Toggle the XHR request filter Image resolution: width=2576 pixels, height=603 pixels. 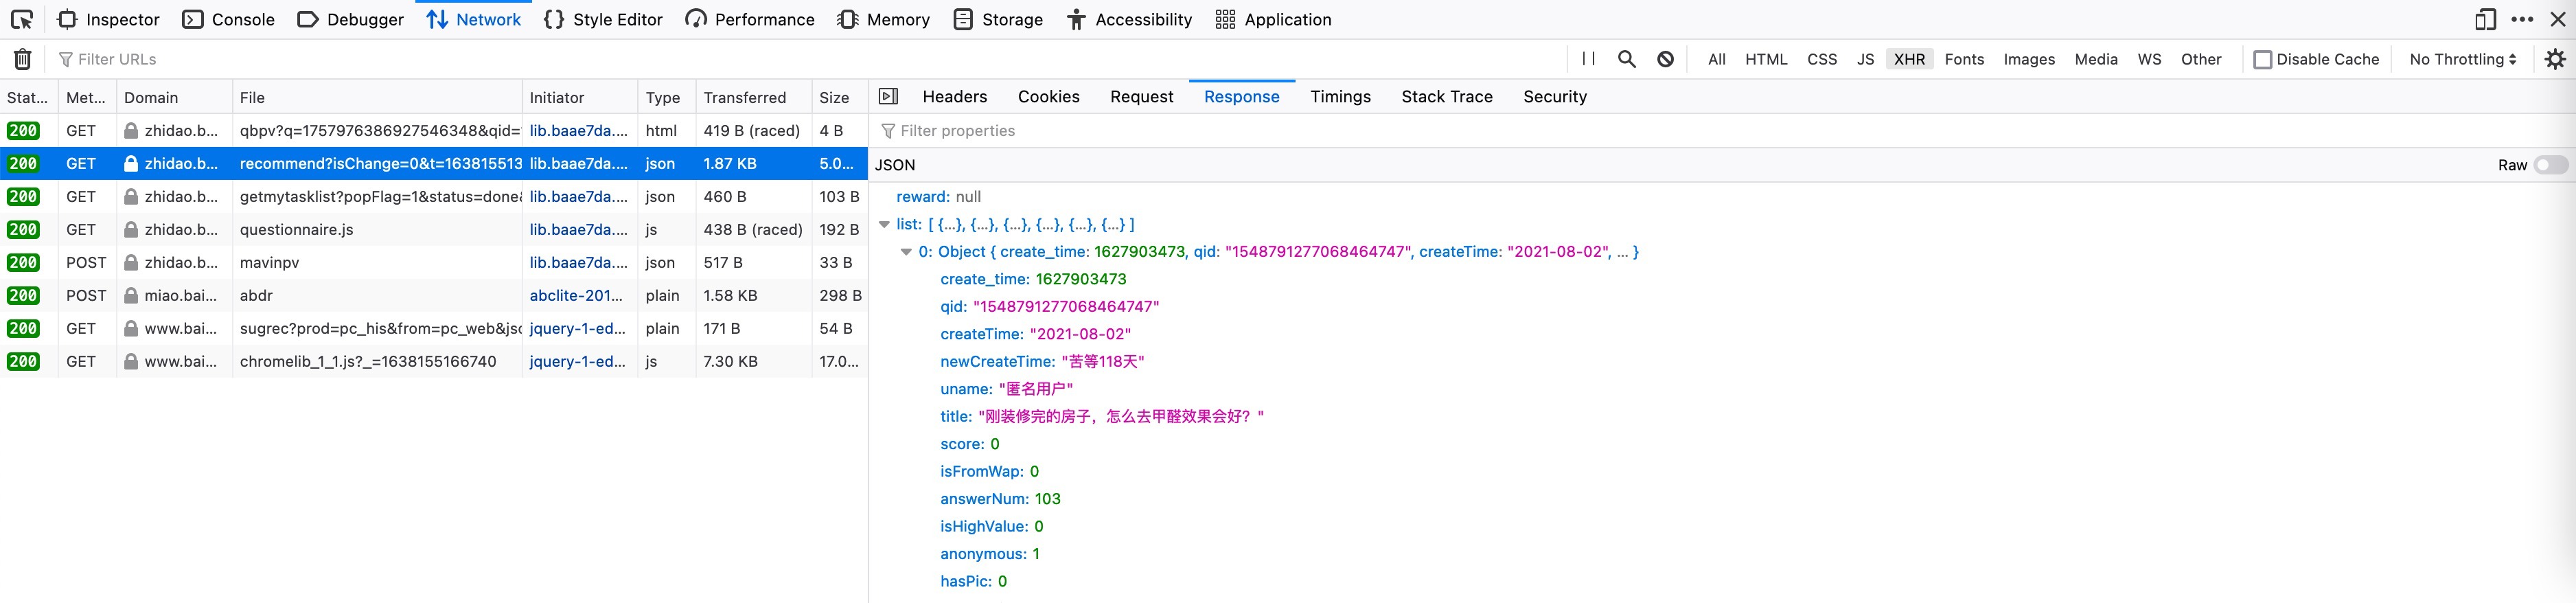coord(1909,59)
